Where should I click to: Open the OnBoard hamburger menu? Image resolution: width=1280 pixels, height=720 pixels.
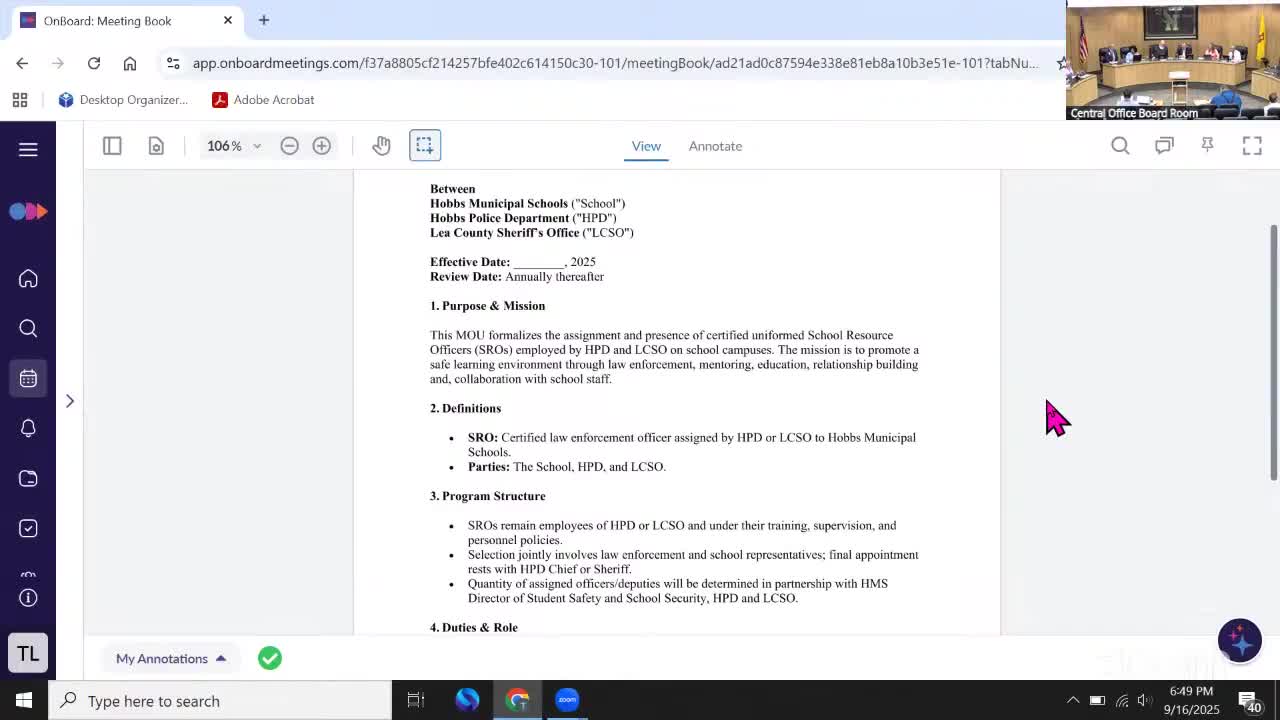click(x=28, y=149)
